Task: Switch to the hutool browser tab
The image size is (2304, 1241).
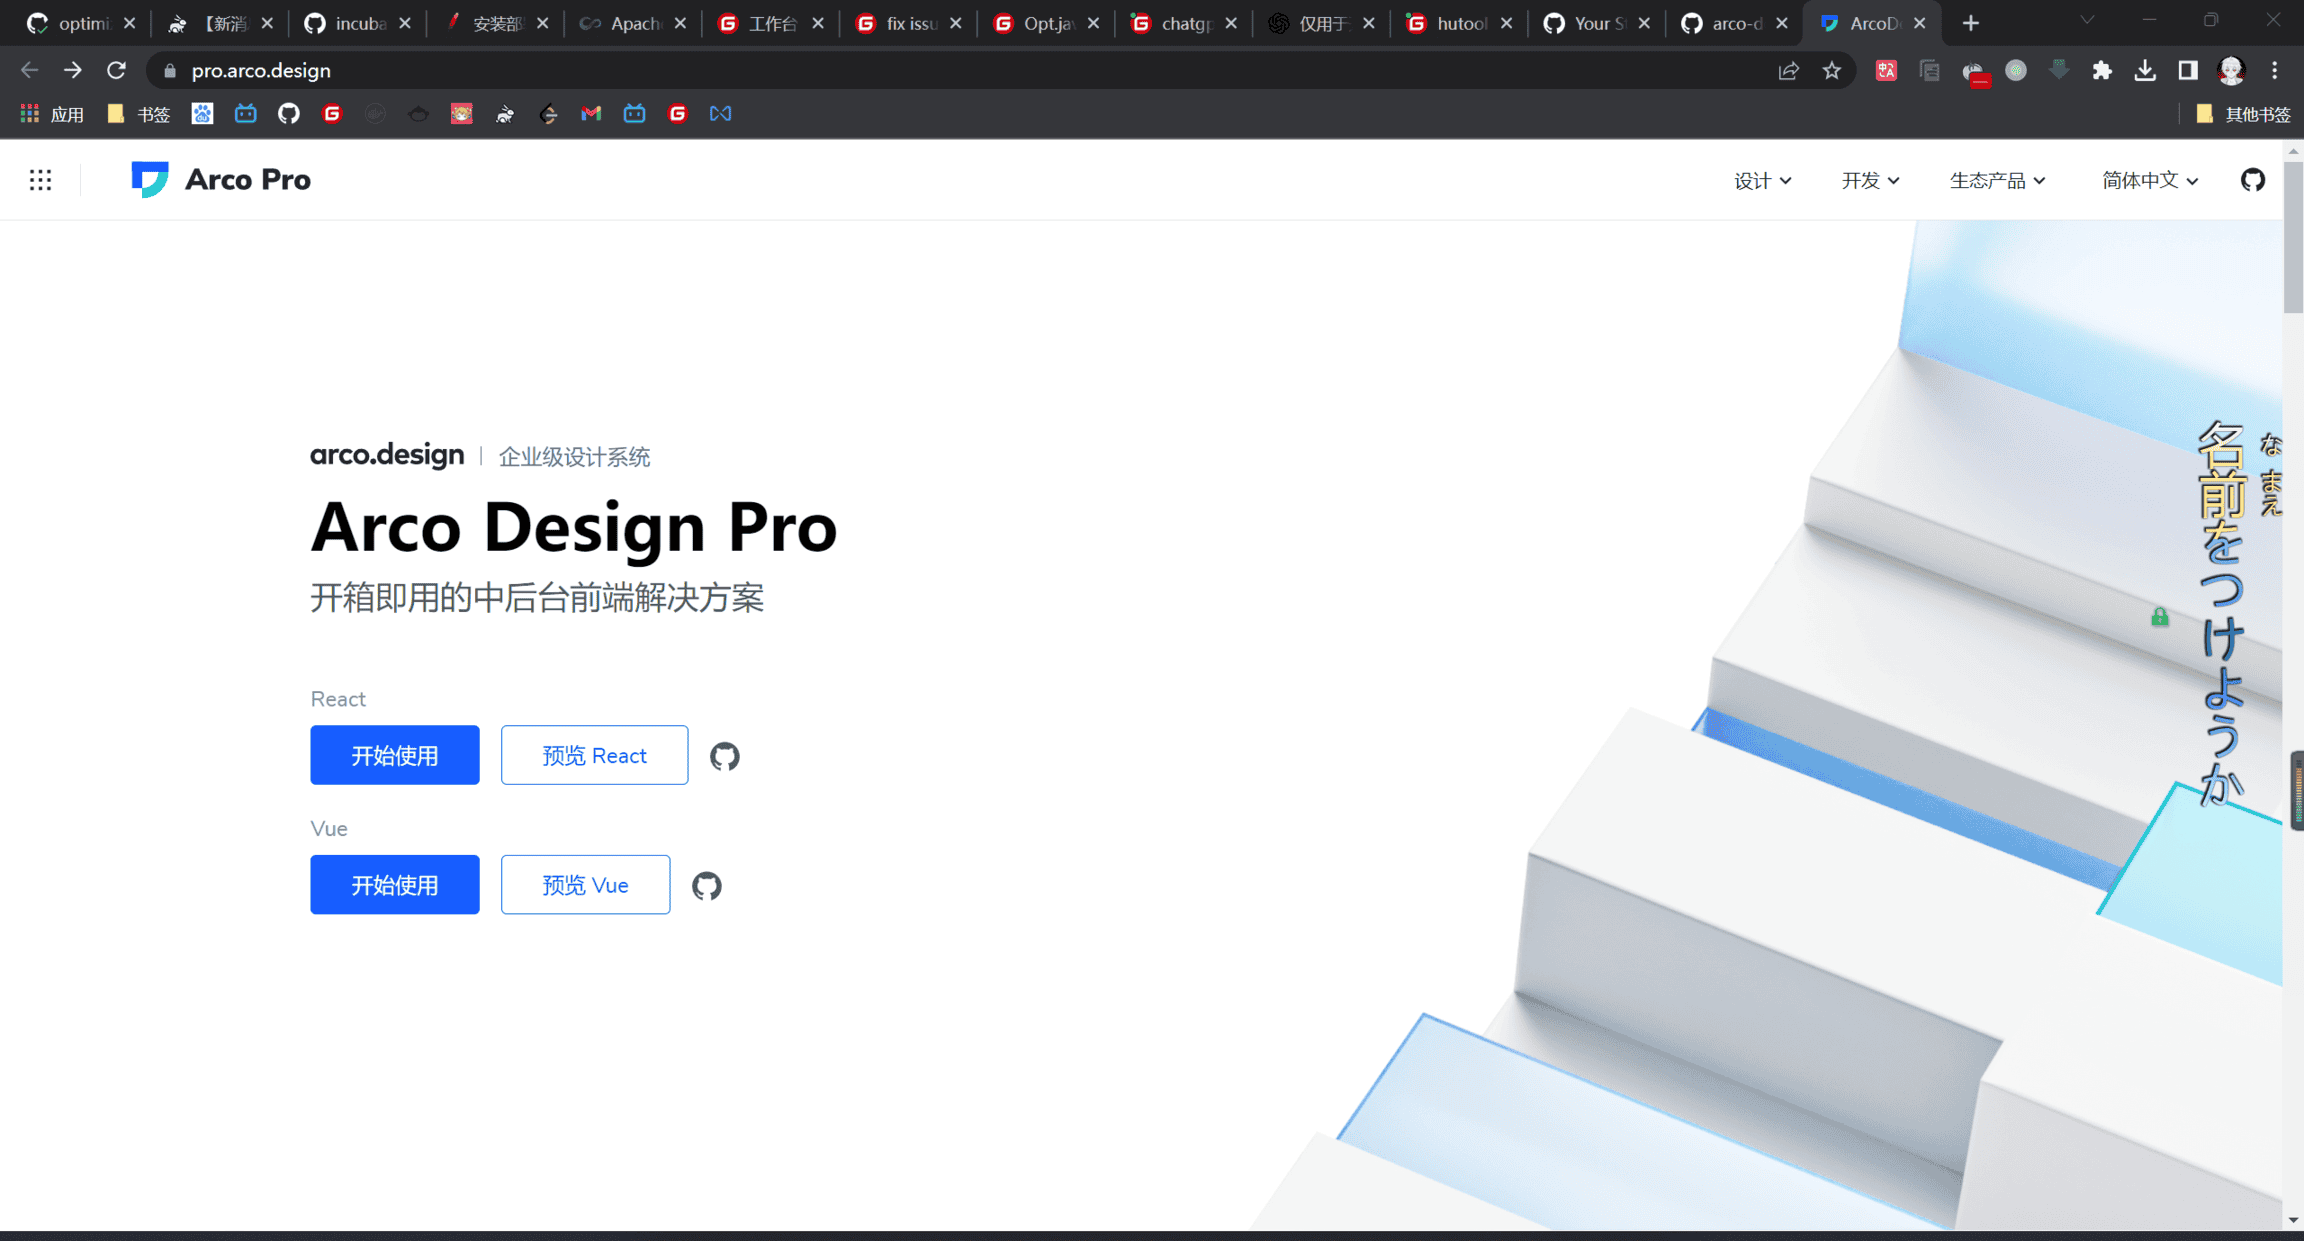Action: pos(1459,23)
